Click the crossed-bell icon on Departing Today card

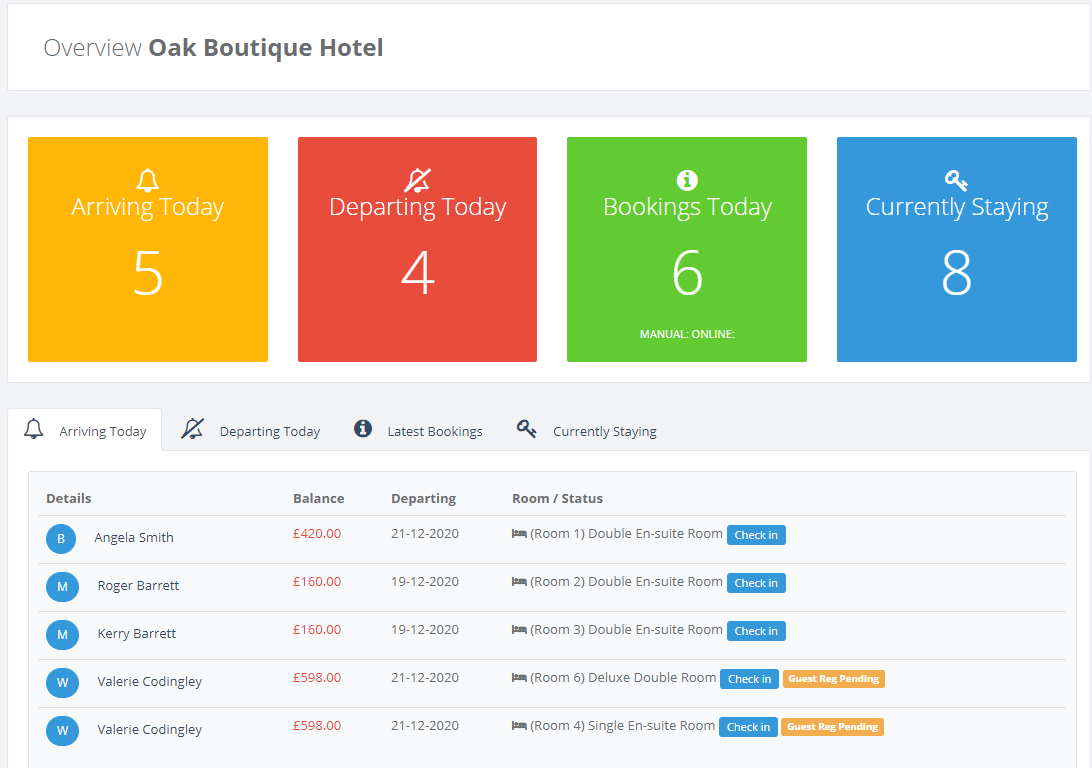click(x=417, y=180)
